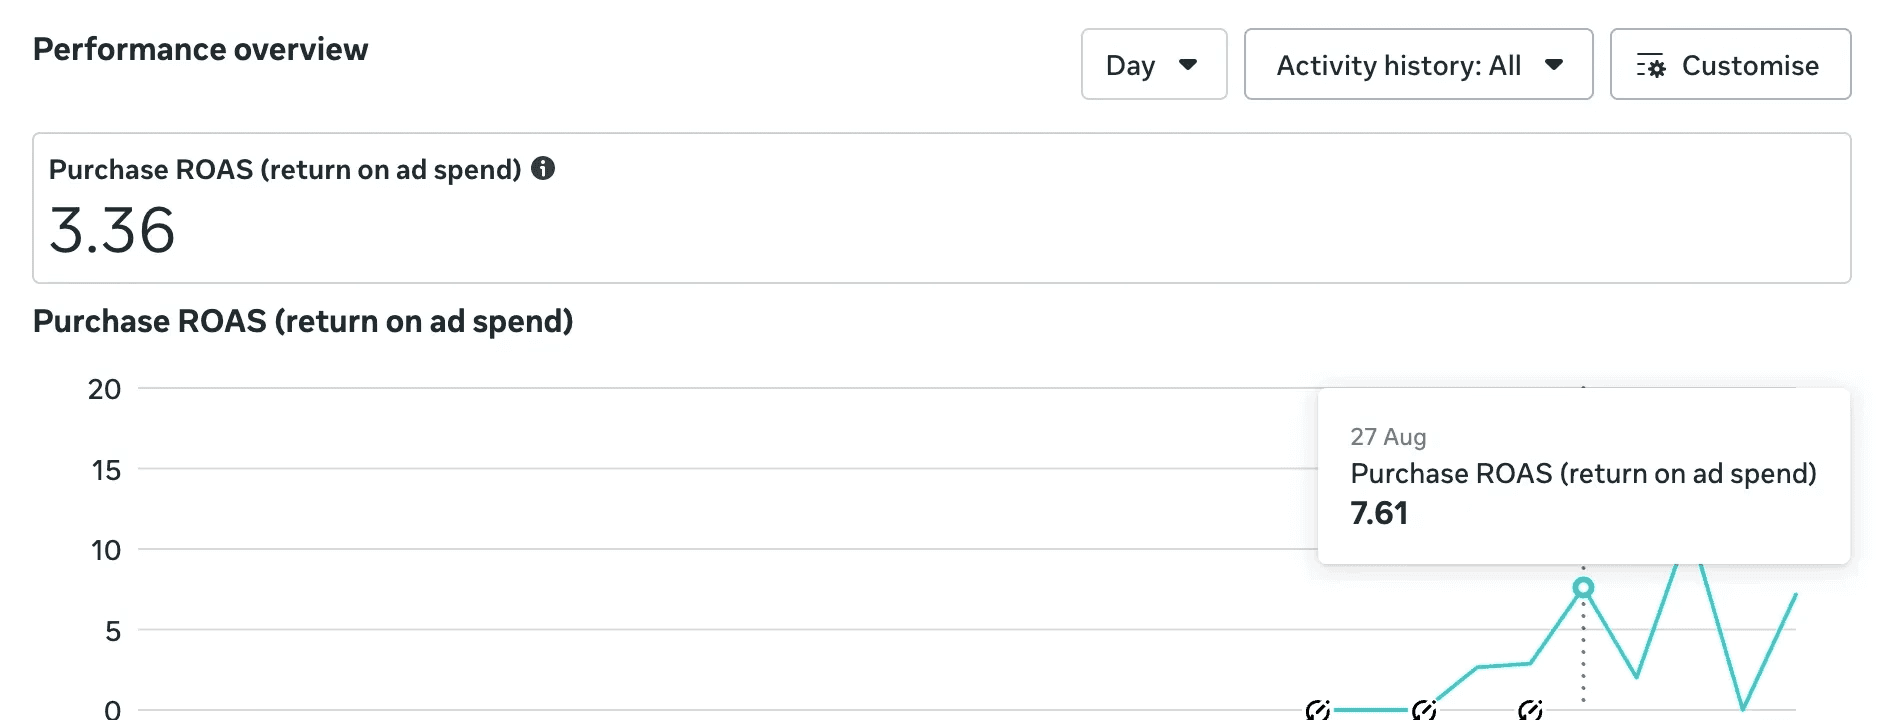Click the middle activity history marker icon
Screen dimensions: 1884x720
click(x=1424, y=710)
